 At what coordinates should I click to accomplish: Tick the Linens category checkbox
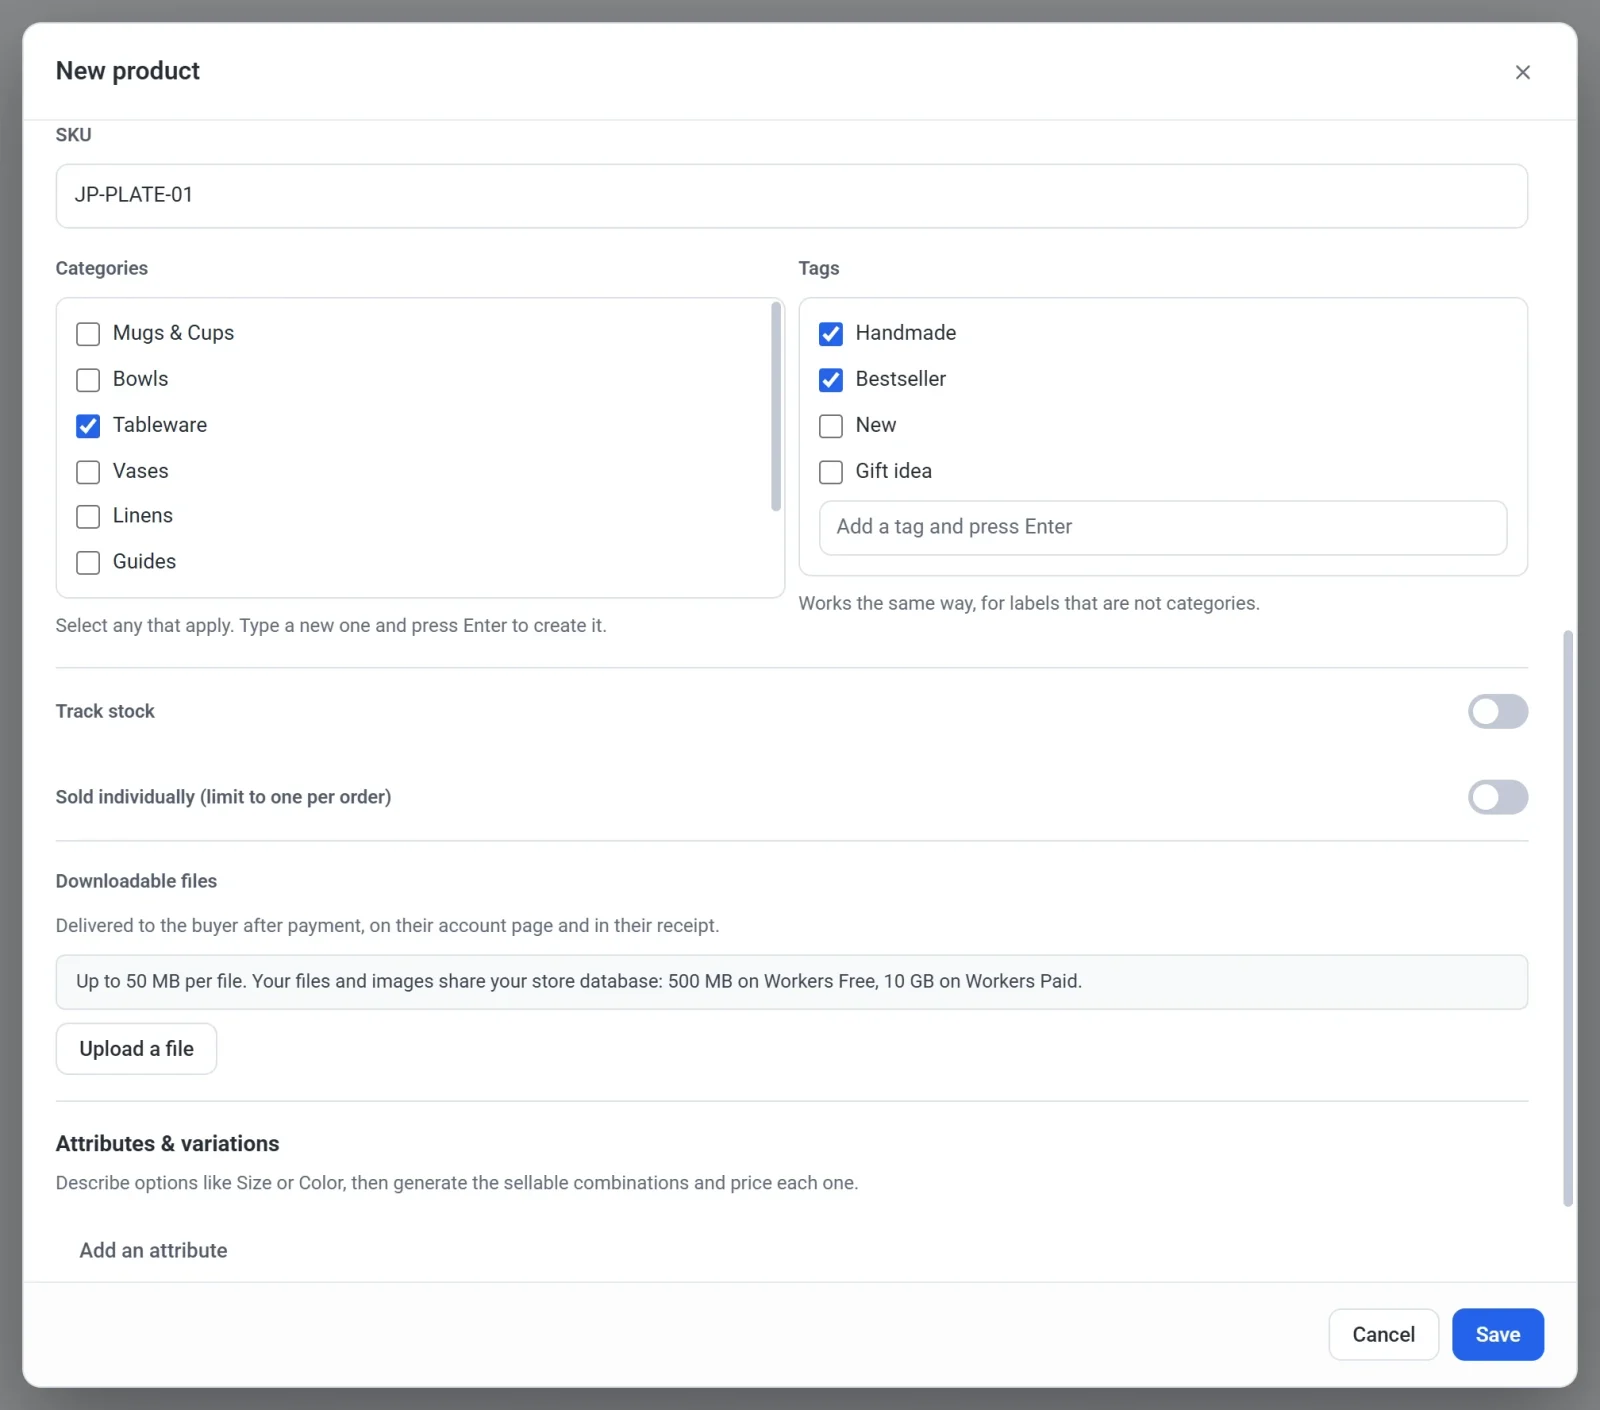(x=88, y=517)
